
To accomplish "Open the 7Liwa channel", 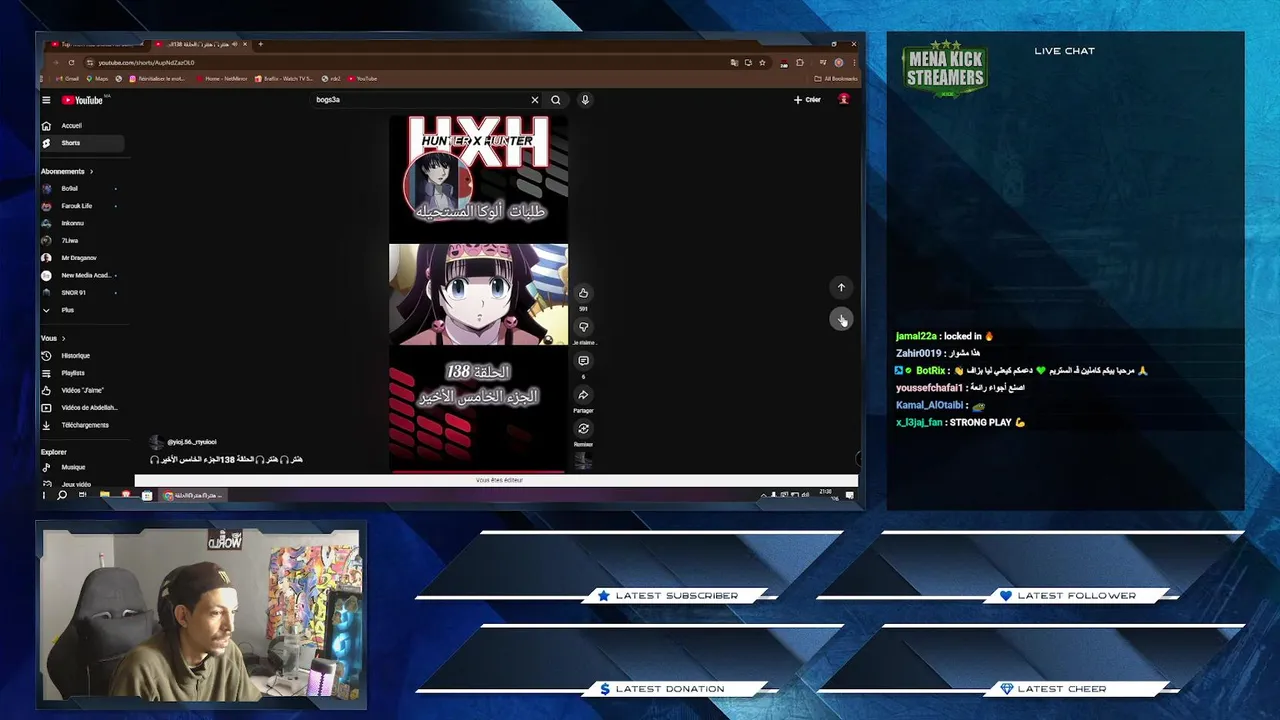I will tap(82, 240).
